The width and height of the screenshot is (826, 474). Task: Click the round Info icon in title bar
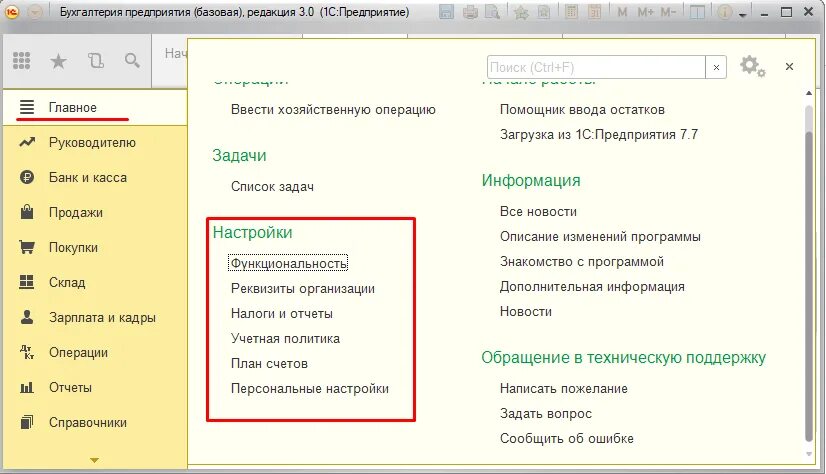pos(725,12)
